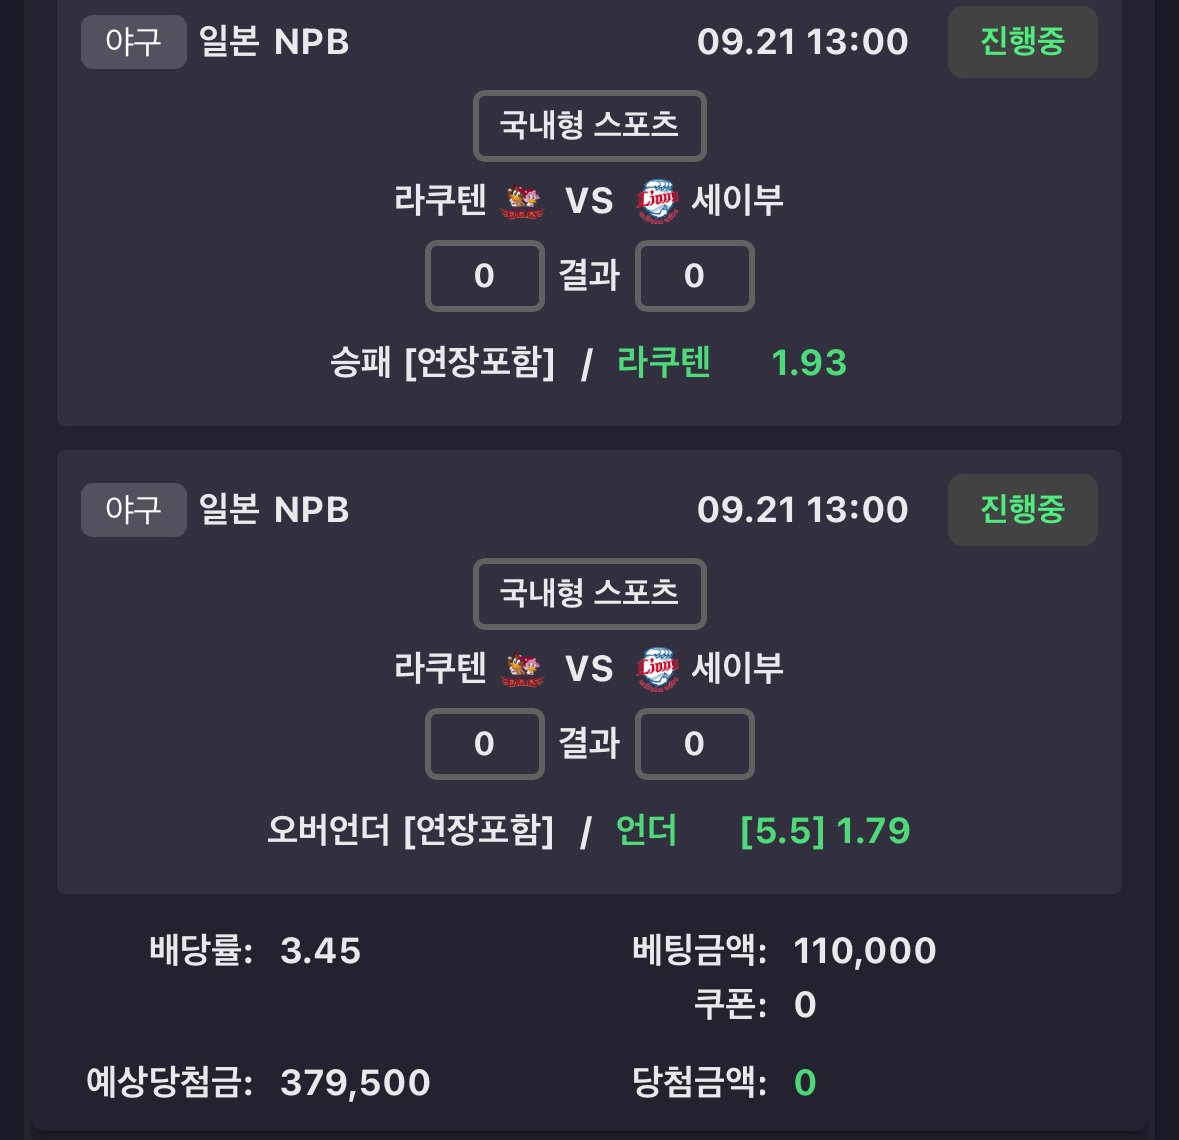Open 국내형 스포츠 label in second card

pos(590,593)
